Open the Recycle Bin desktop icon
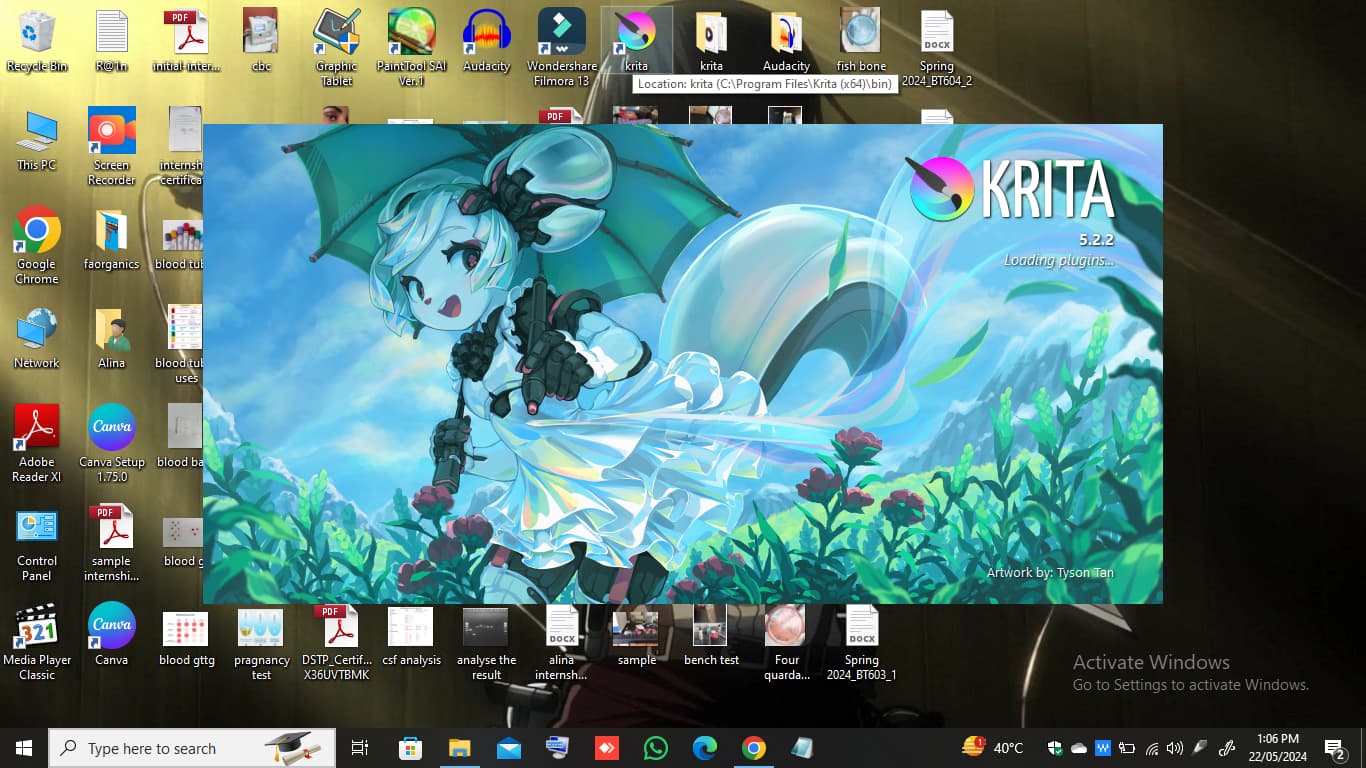Screen dimensions: 1366x768 click(x=37, y=41)
